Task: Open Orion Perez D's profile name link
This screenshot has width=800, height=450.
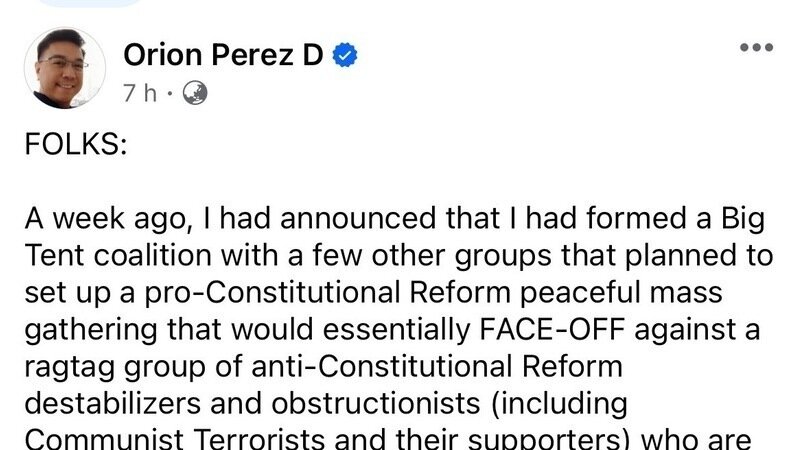Action: (222, 56)
